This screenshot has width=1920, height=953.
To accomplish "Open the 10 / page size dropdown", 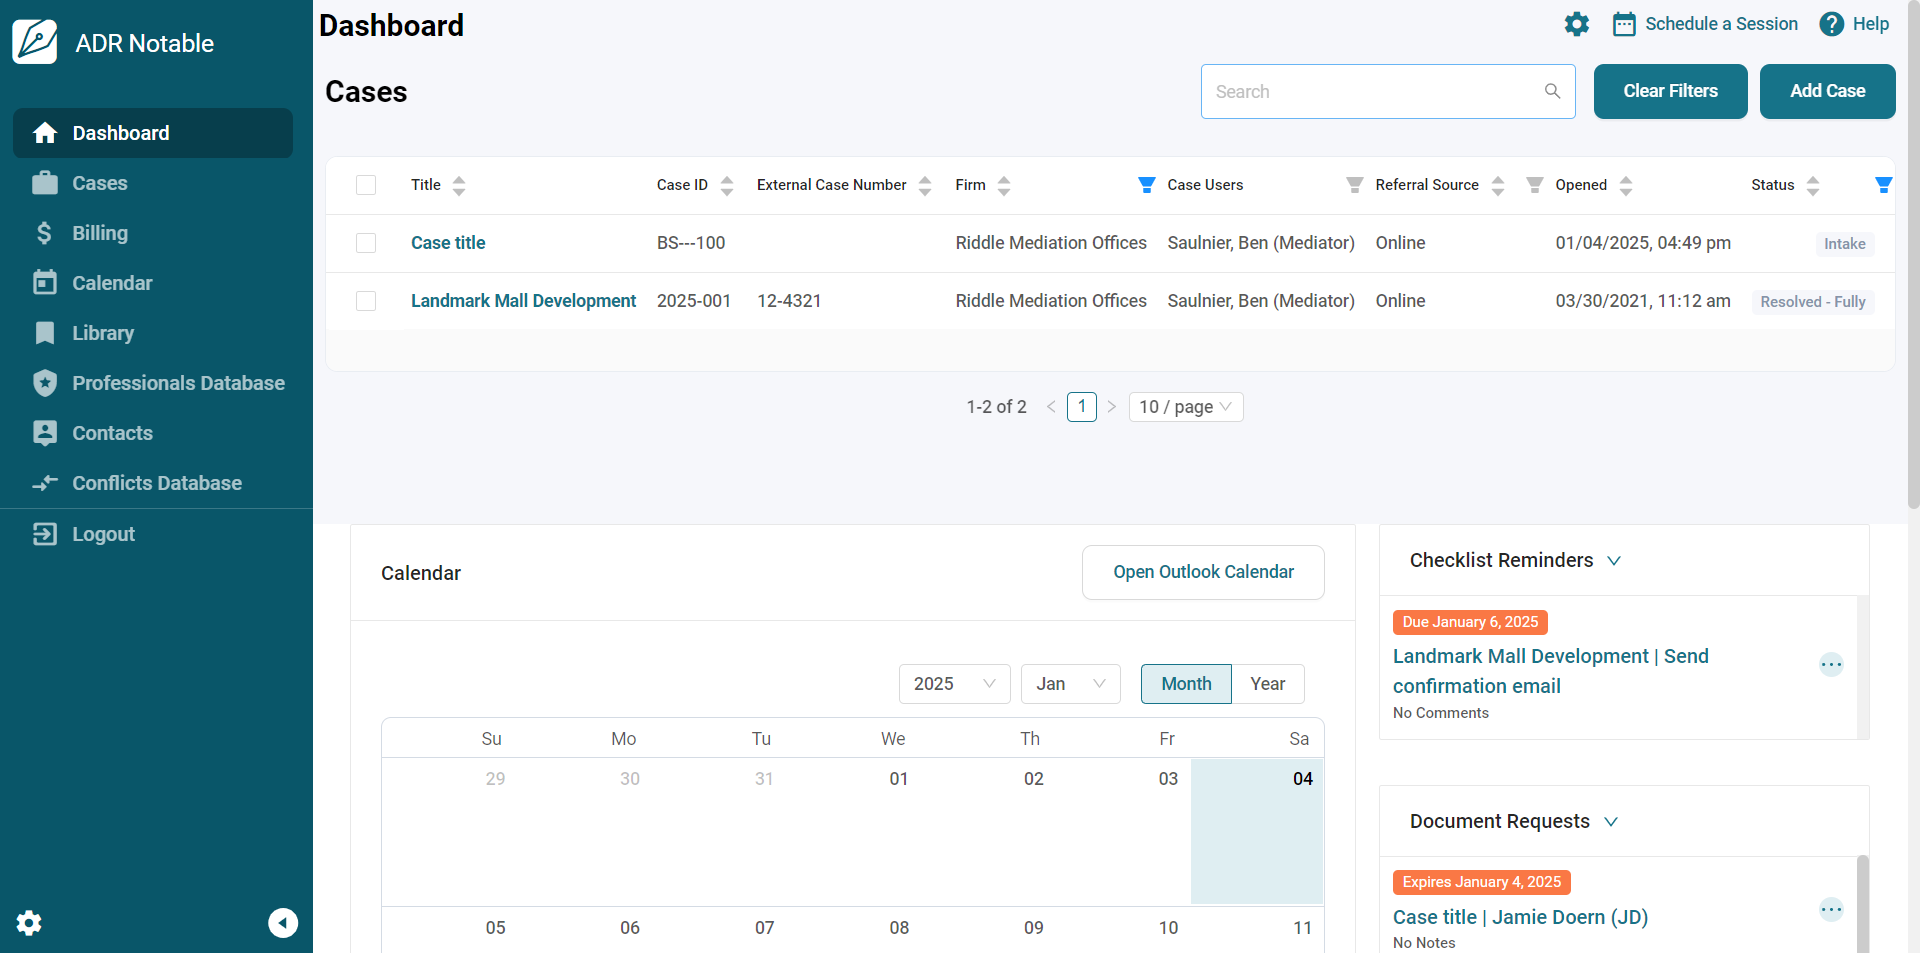I will 1185,407.
